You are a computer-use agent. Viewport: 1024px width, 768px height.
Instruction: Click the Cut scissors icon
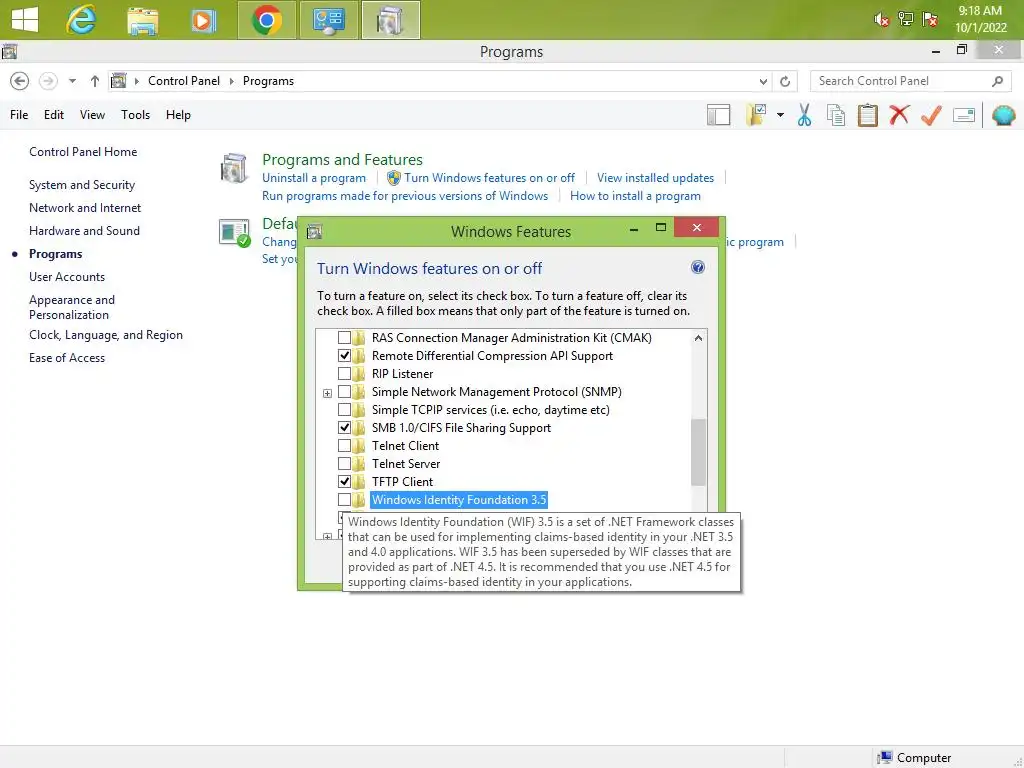tap(804, 115)
